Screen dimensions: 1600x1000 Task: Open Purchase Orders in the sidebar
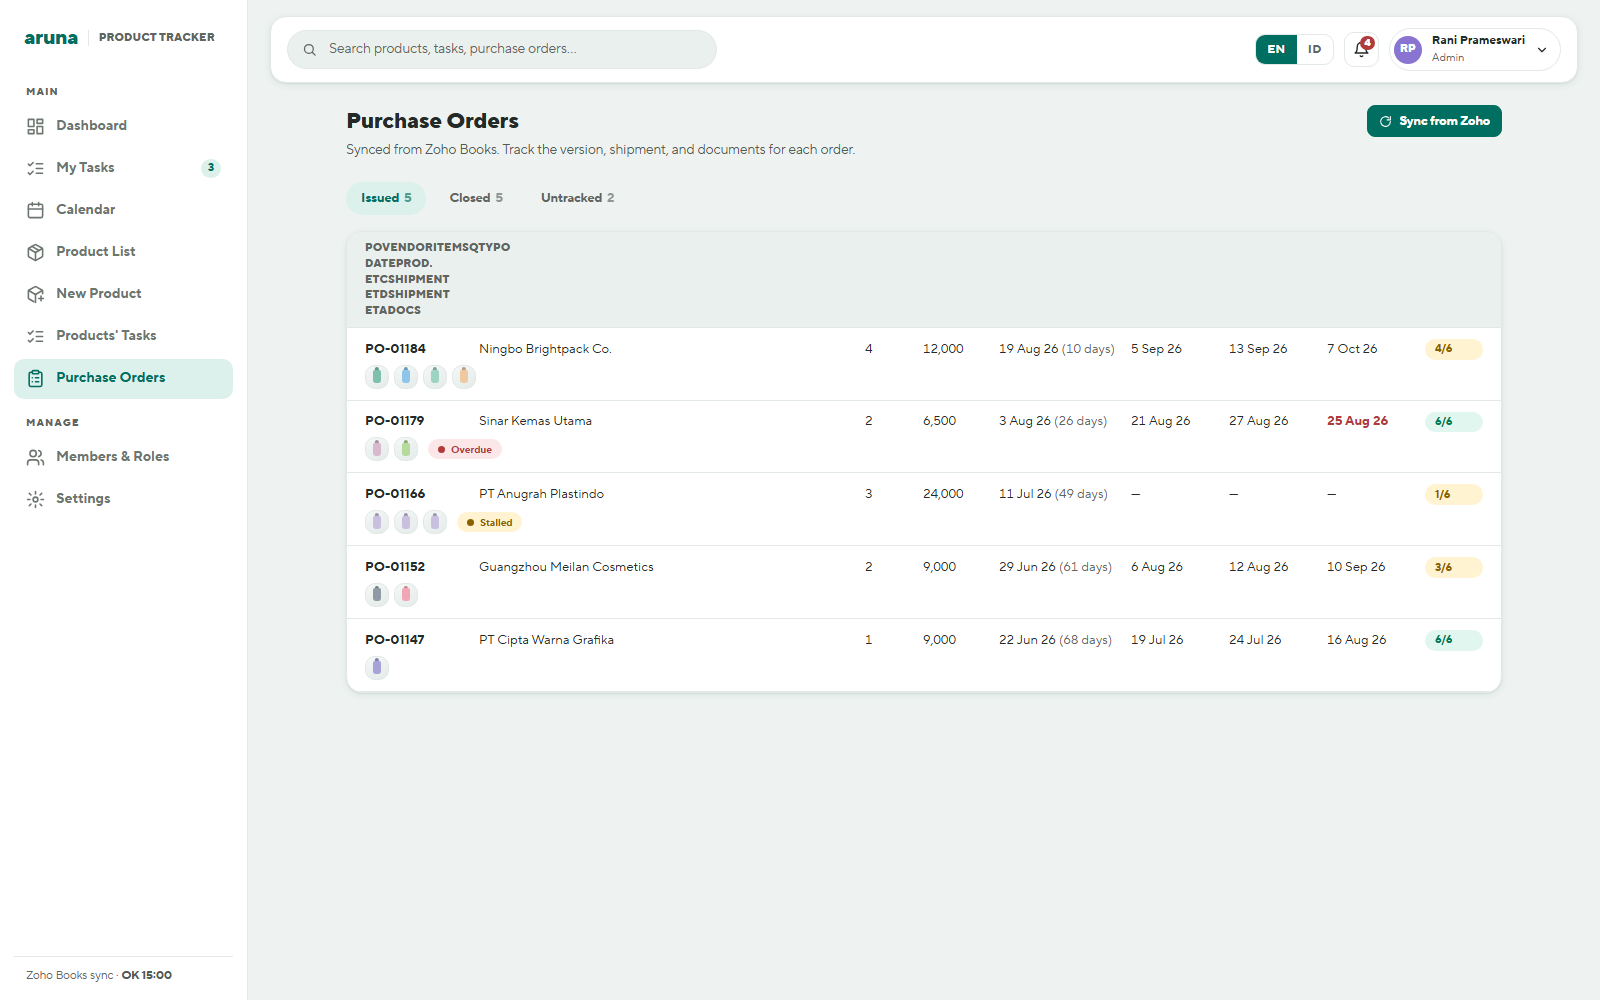[123, 378]
